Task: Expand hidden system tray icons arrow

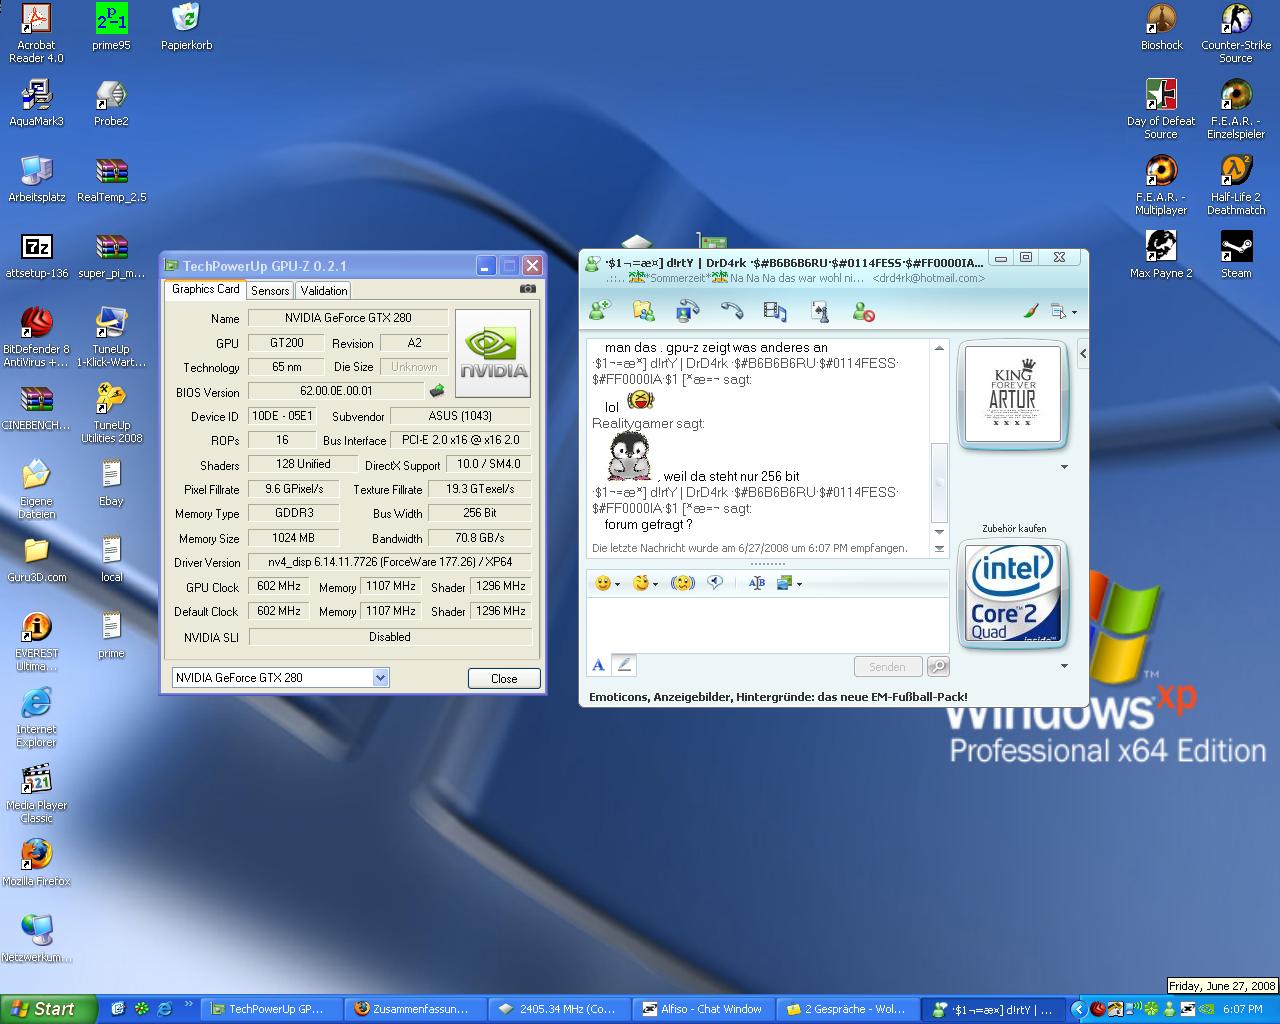Action: pos(1078,1009)
